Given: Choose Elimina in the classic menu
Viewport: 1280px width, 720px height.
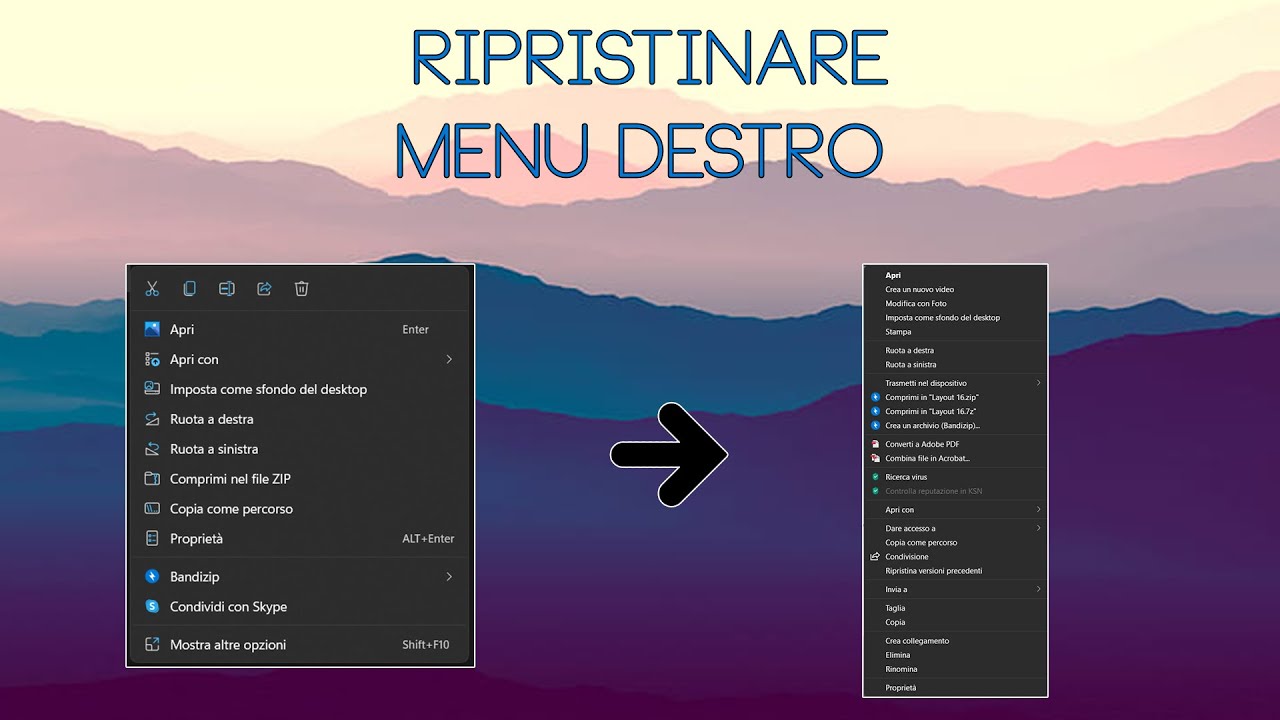Looking at the screenshot, I should point(898,655).
